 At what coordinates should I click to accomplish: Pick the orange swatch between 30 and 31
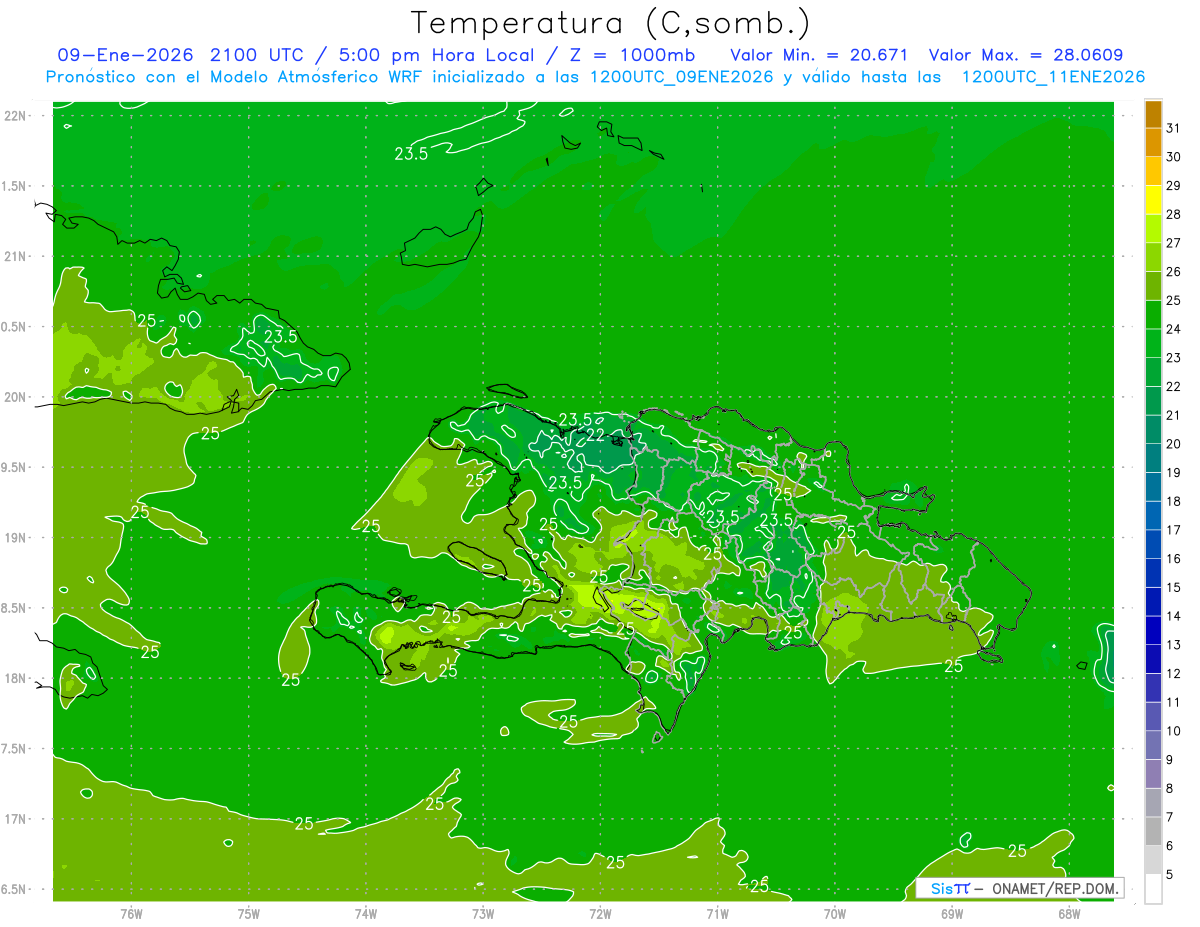(x=1153, y=142)
